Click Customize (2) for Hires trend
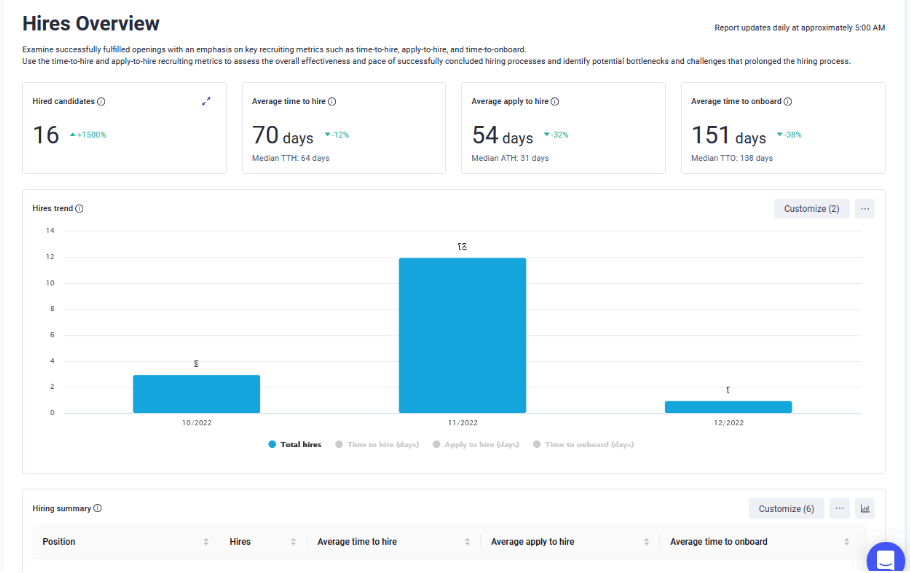This screenshot has height=573, width=910. (x=811, y=209)
